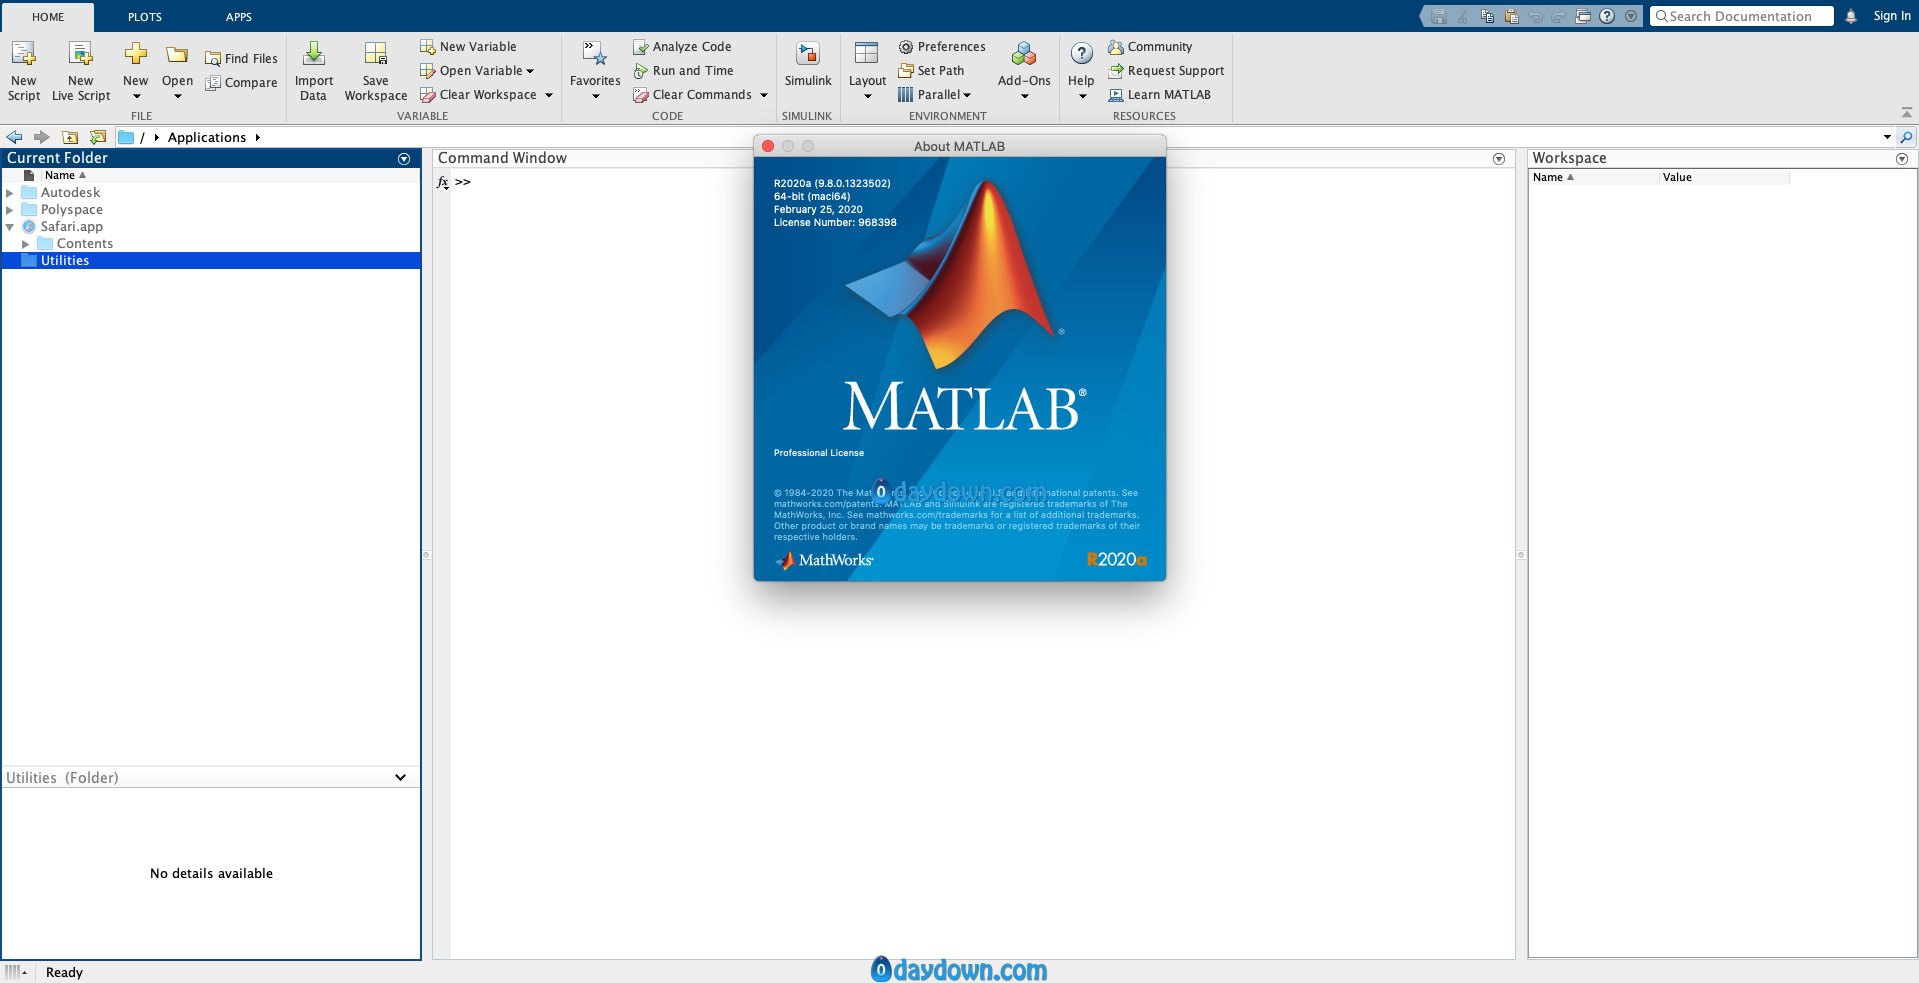Click magnifier search in address bar

(1906, 137)
